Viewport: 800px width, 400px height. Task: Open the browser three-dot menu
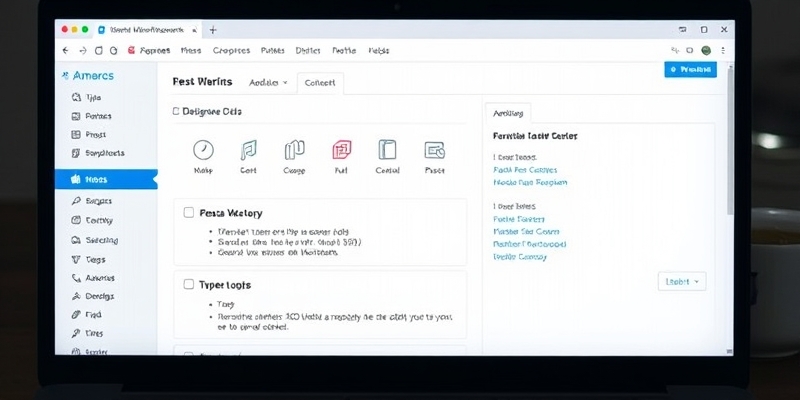tap(723, 51)
